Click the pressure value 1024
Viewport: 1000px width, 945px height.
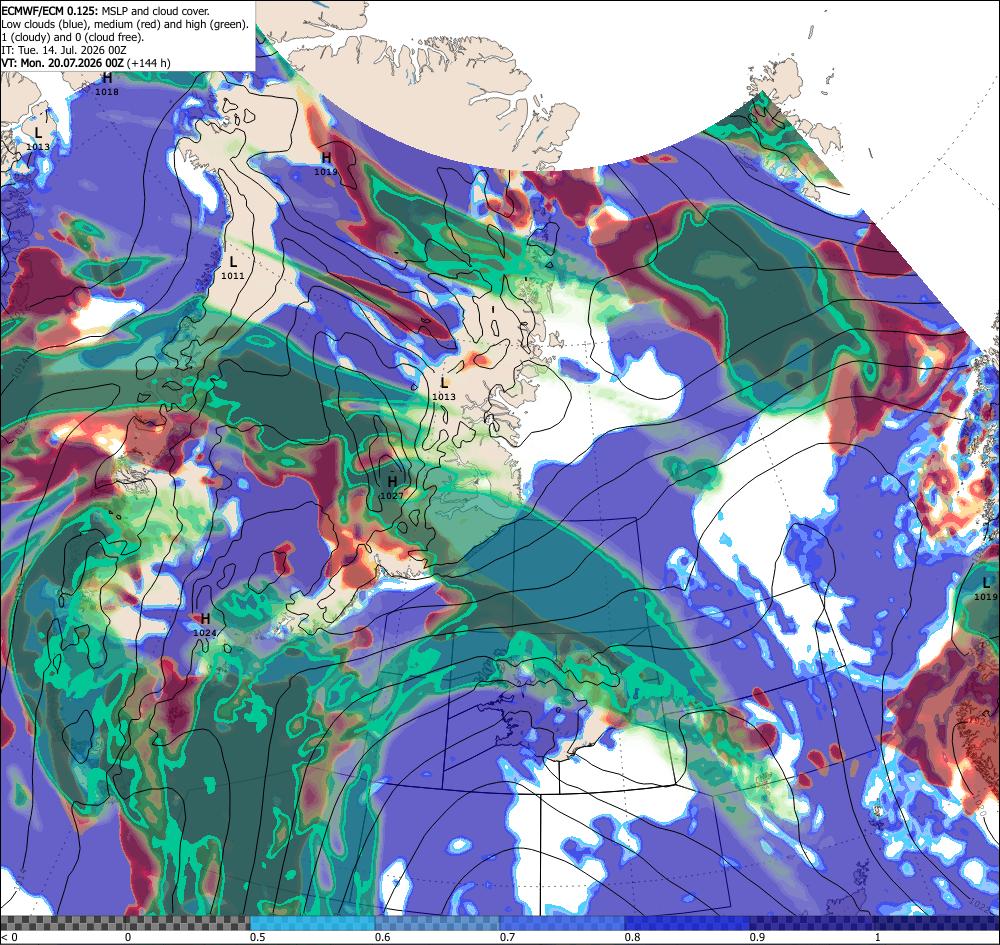205,633
